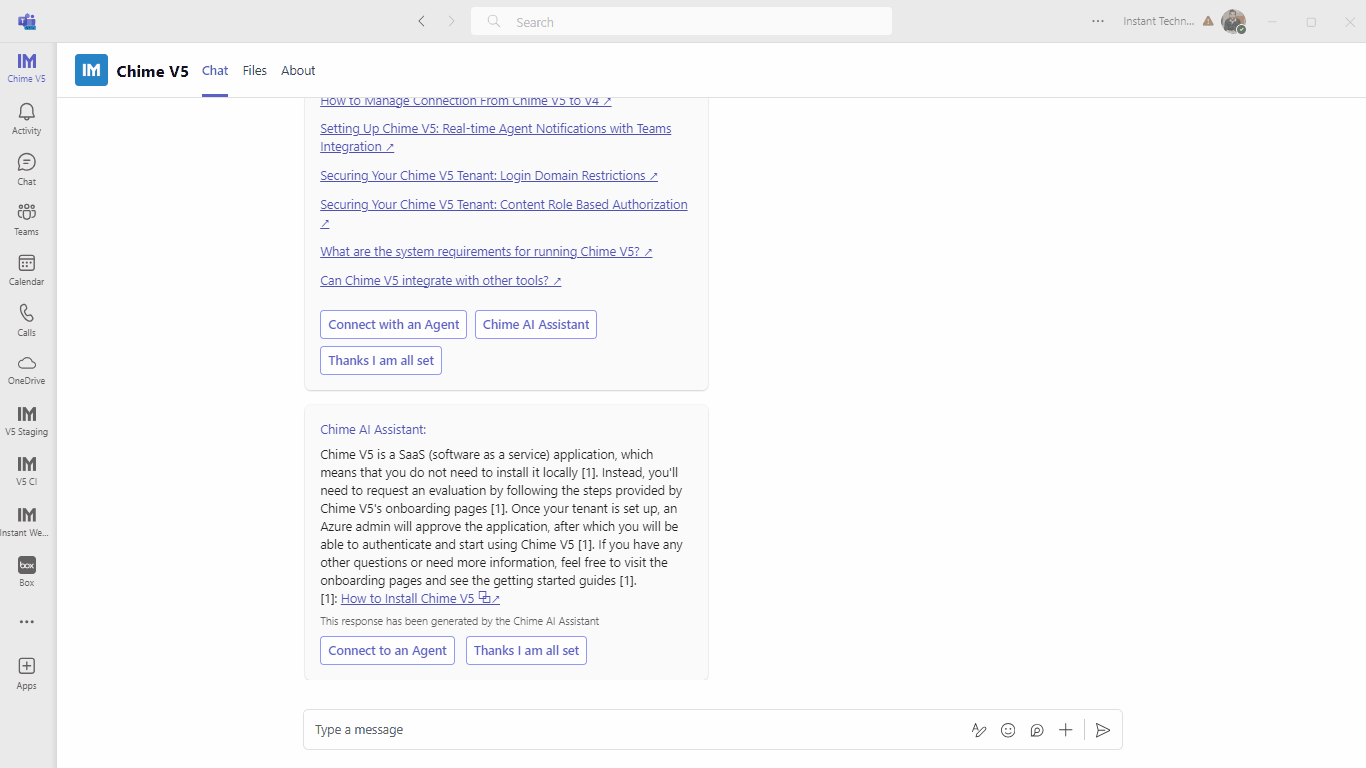Open Instant We... app in sidebar

pos(27,521)
